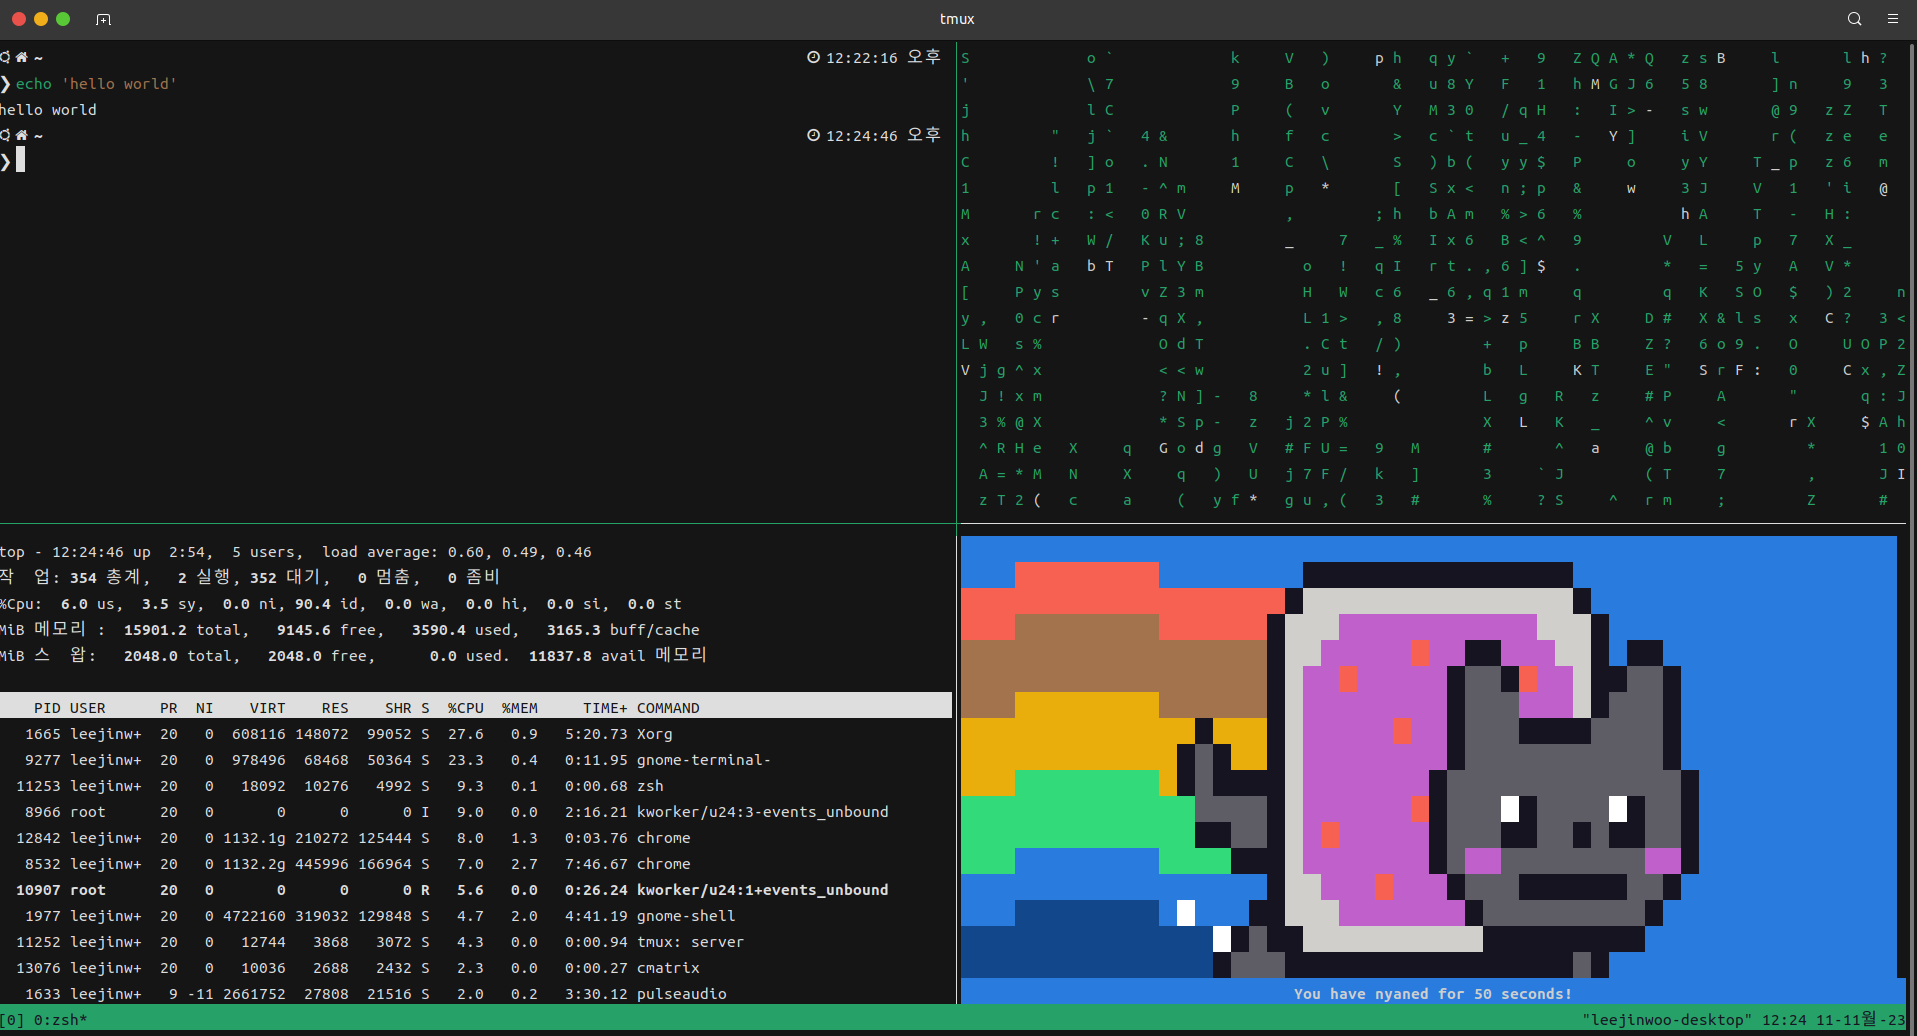The image size is (1917, 1036).
Task: Click the COMMAND column header
Action: point(668,708)
